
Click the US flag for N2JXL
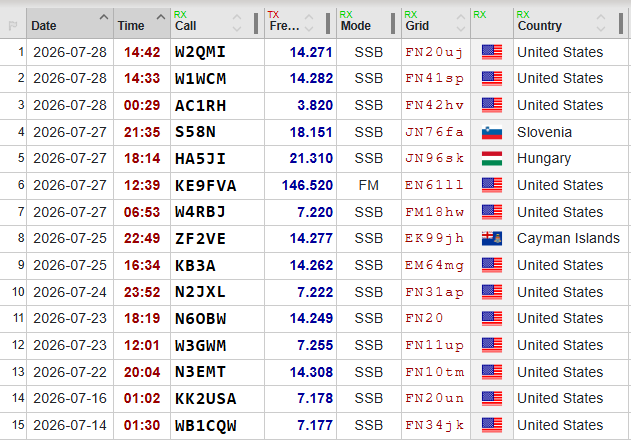point(492,292)
